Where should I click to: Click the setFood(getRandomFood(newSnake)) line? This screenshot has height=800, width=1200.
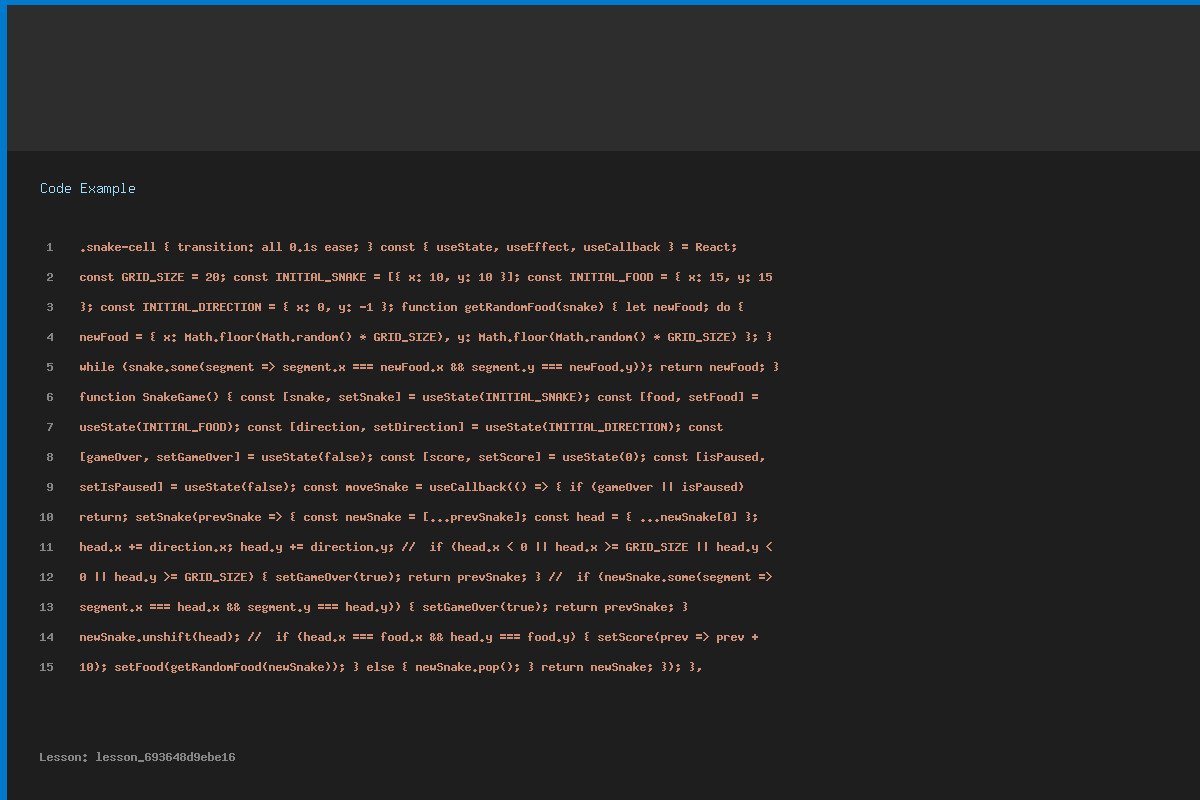(390, 667)
